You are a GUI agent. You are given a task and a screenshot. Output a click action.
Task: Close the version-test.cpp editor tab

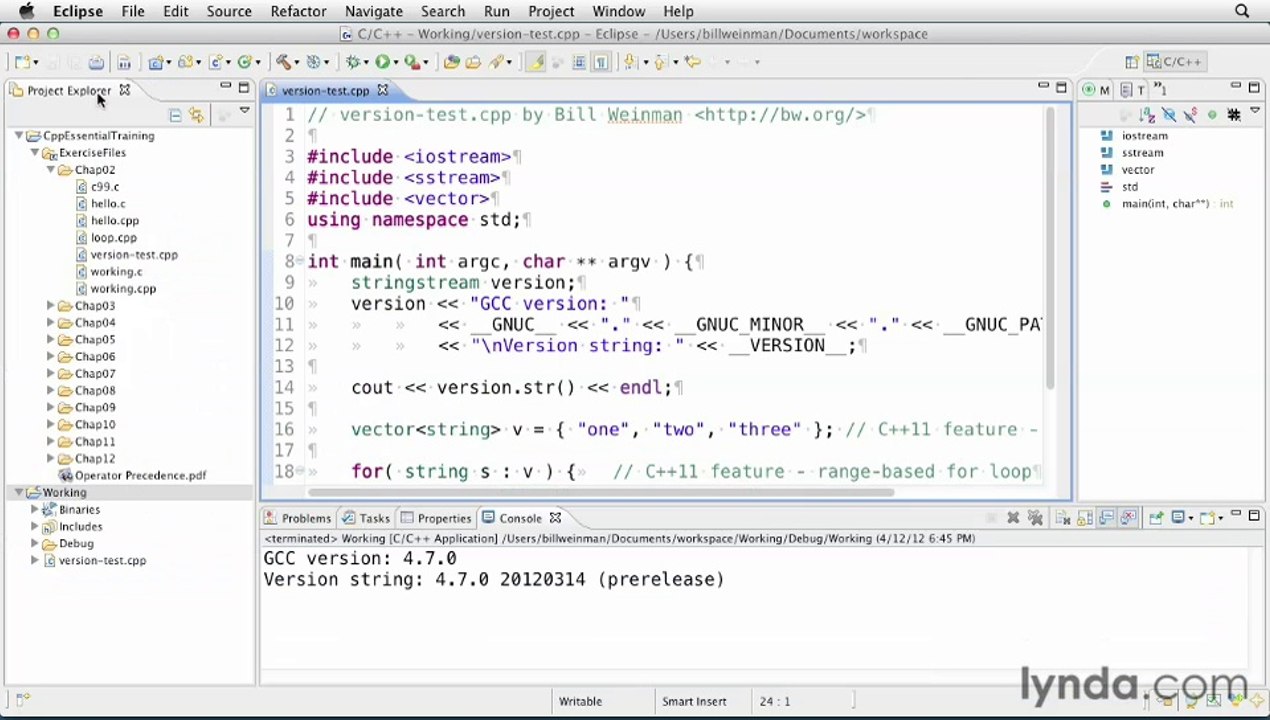pyautogui.click(x=383, y=90)
